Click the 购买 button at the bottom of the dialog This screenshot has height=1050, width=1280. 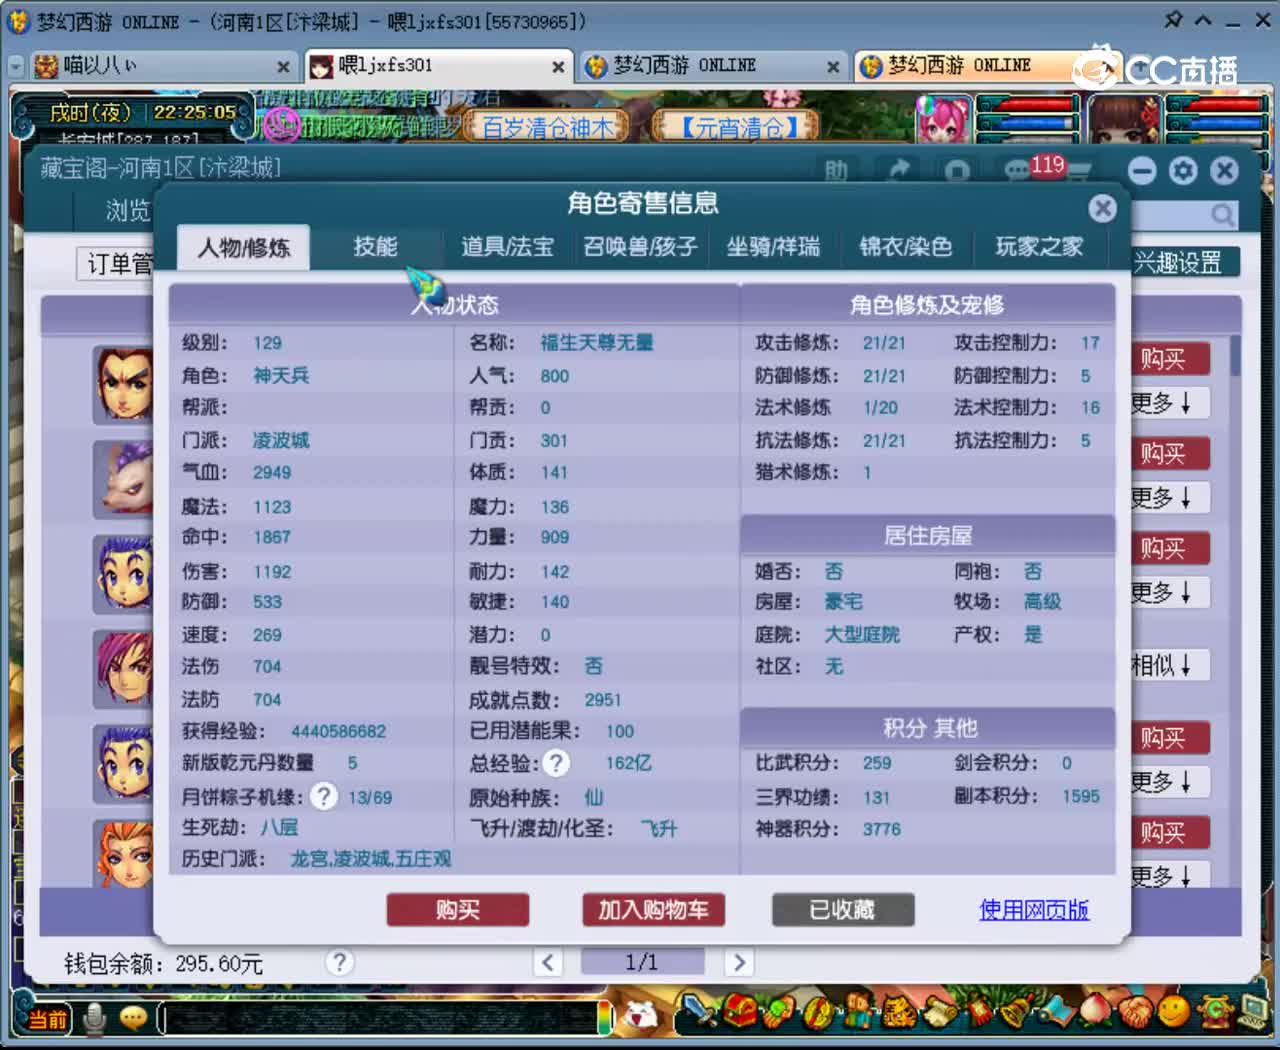(458, 909)
